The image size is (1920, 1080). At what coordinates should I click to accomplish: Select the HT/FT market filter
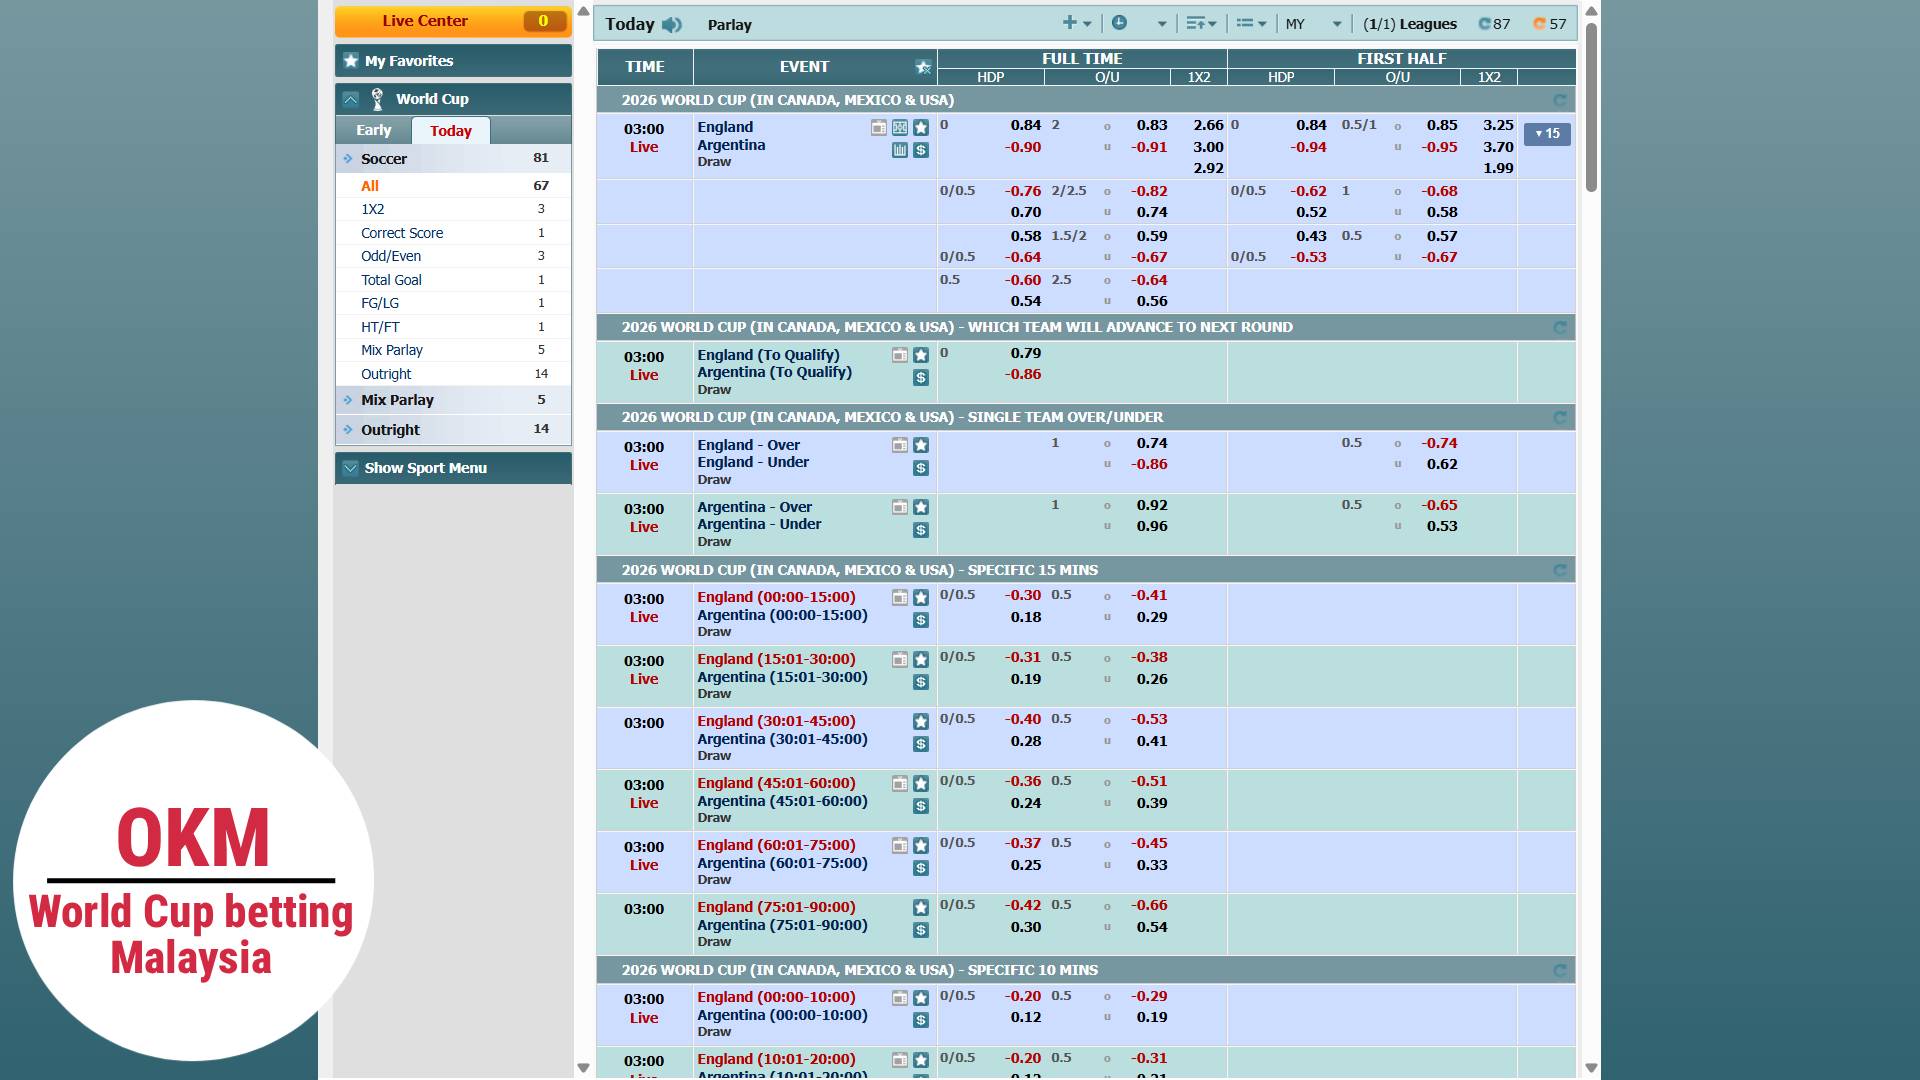(x=453, y=327)
